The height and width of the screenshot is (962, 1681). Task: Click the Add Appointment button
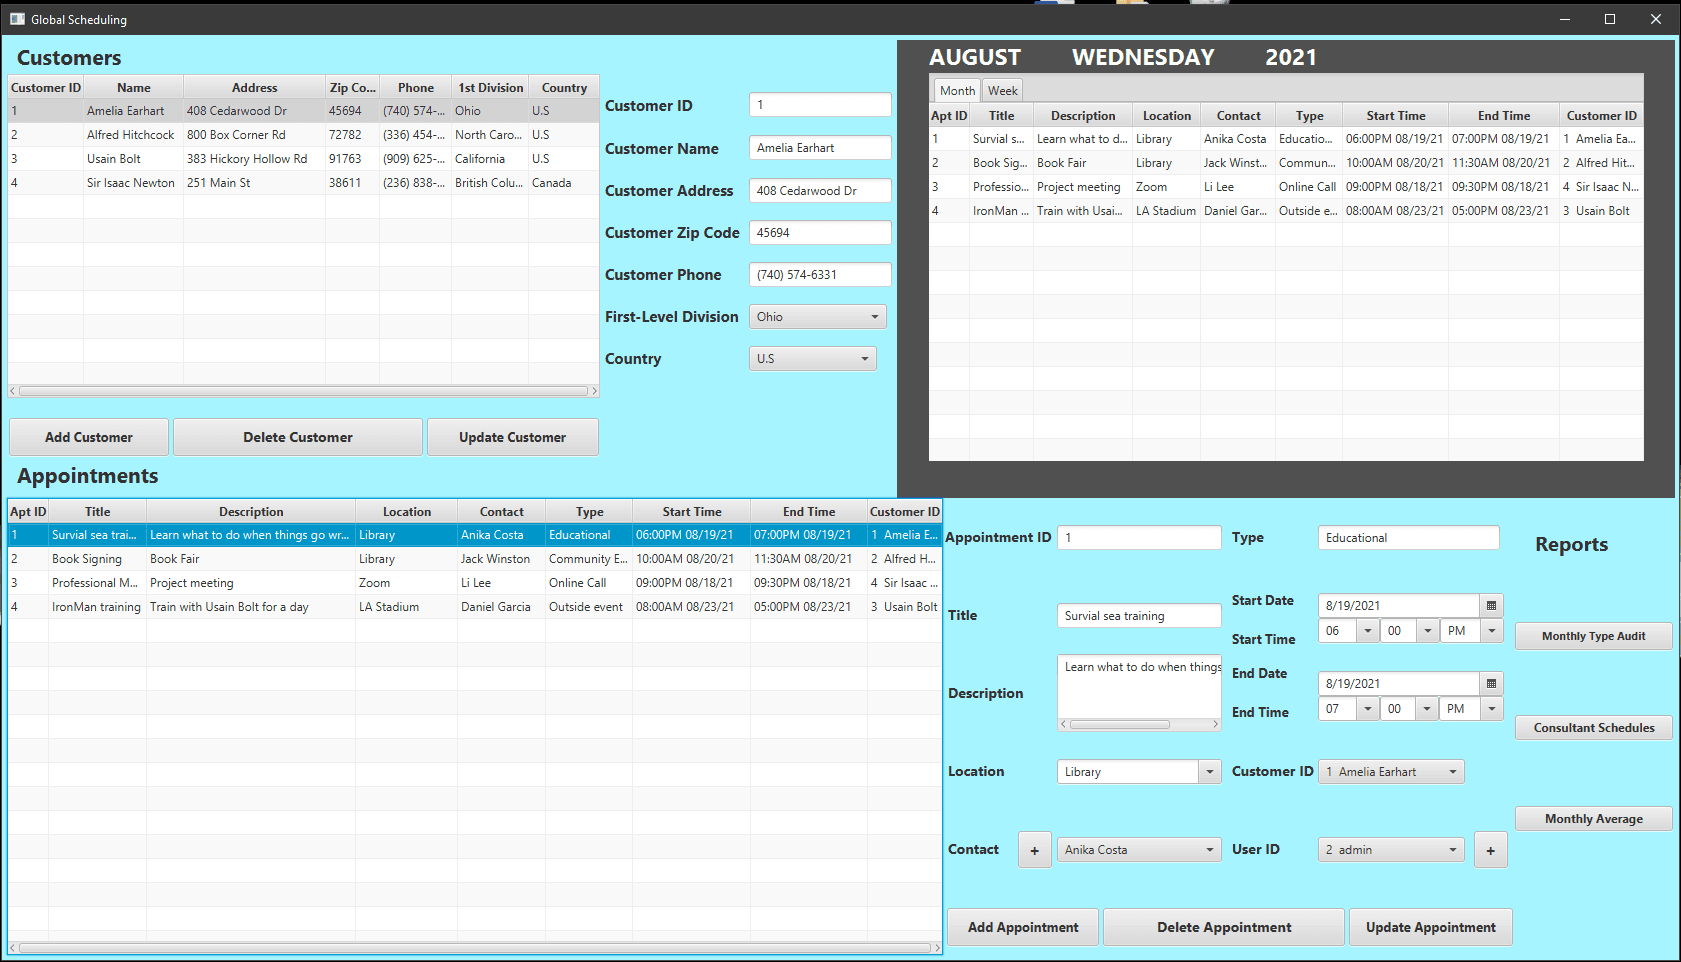(x=1023, y=928)
